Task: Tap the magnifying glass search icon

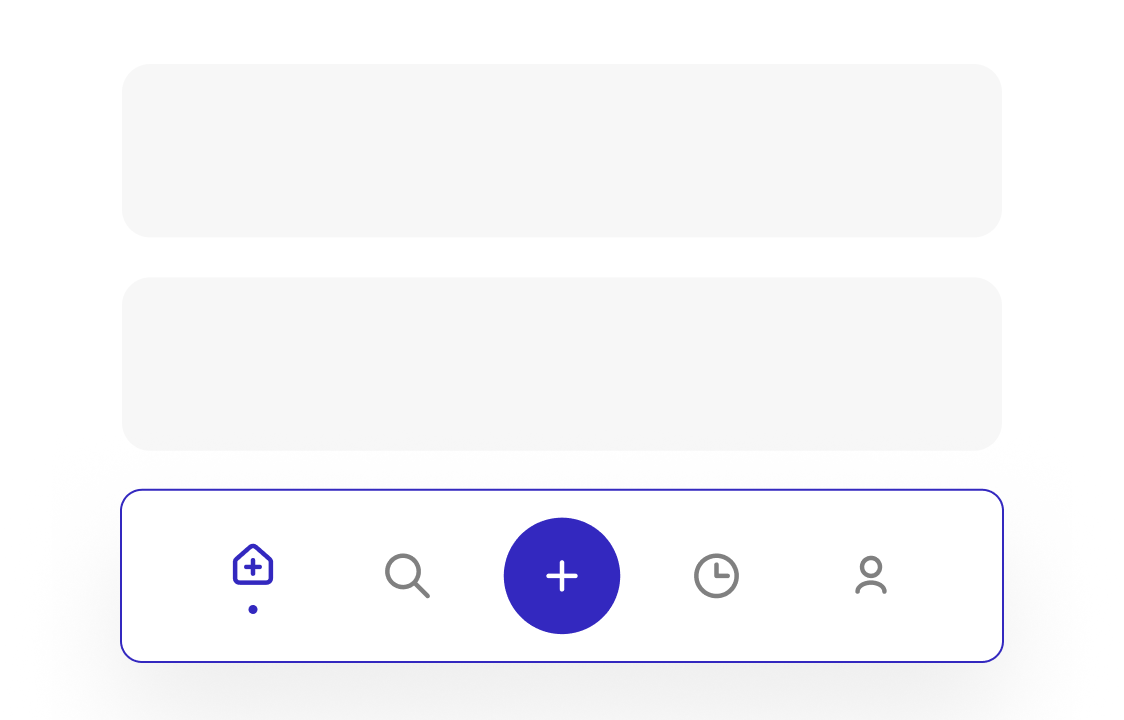Action: tap(407, 576)
